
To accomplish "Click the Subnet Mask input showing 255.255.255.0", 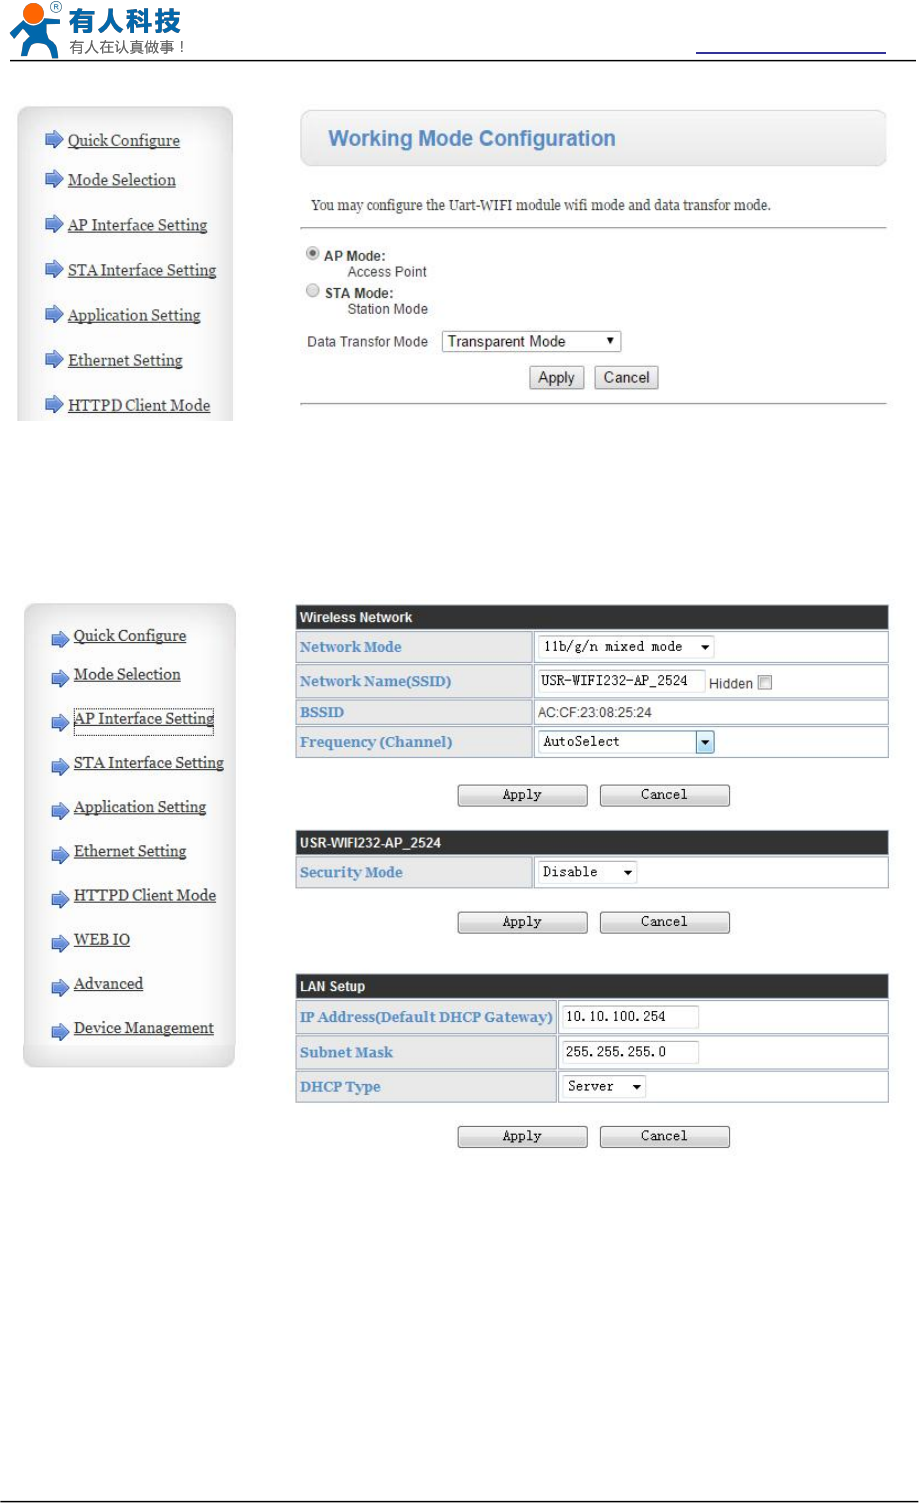I will coord(630,1052).
